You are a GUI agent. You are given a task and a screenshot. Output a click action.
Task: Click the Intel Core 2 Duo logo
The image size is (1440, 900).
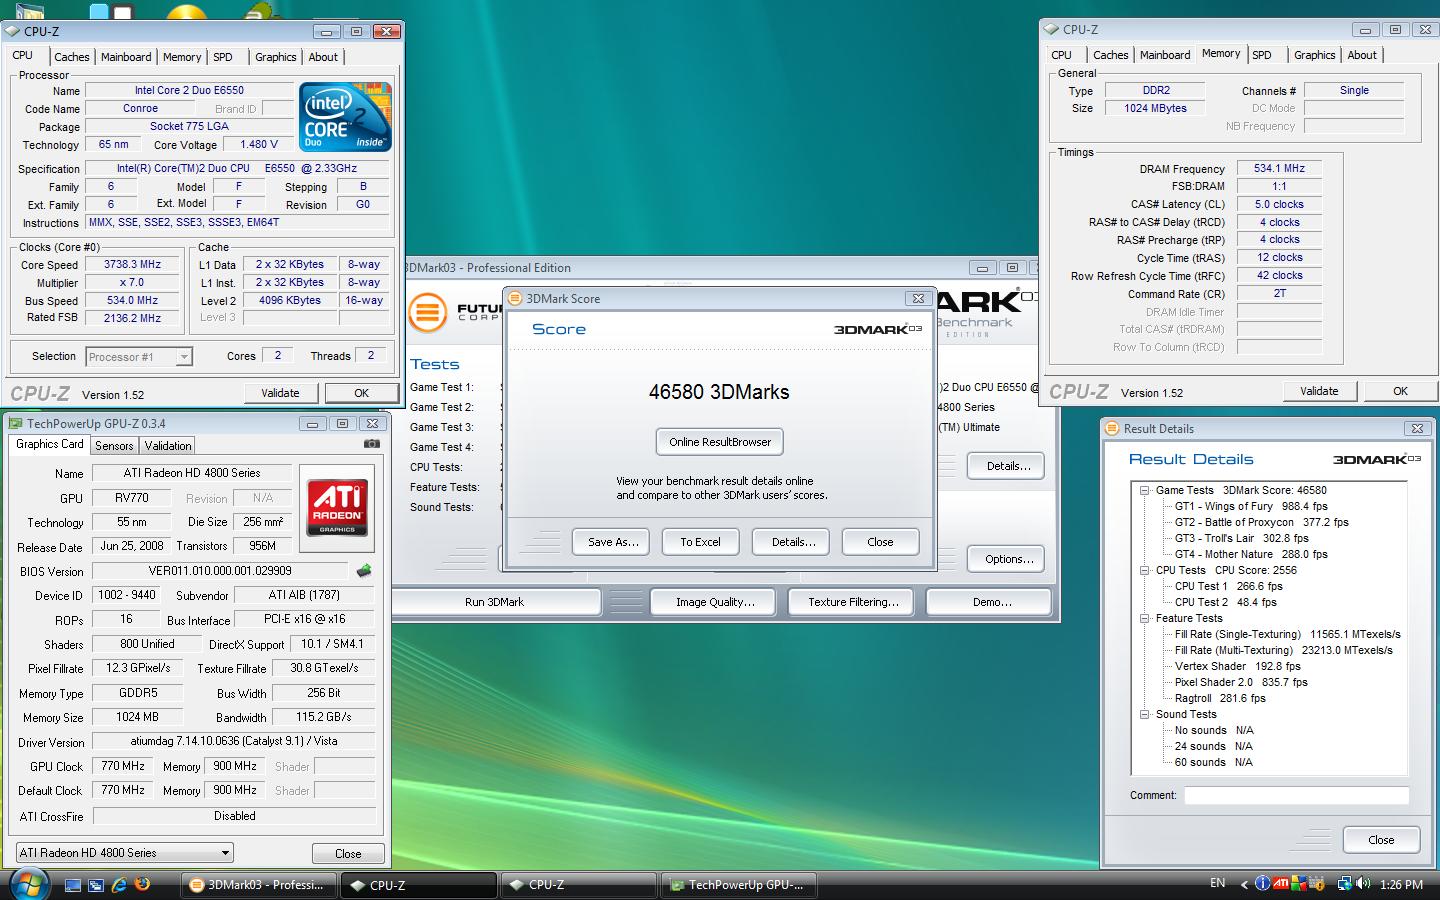click(345, 117)
